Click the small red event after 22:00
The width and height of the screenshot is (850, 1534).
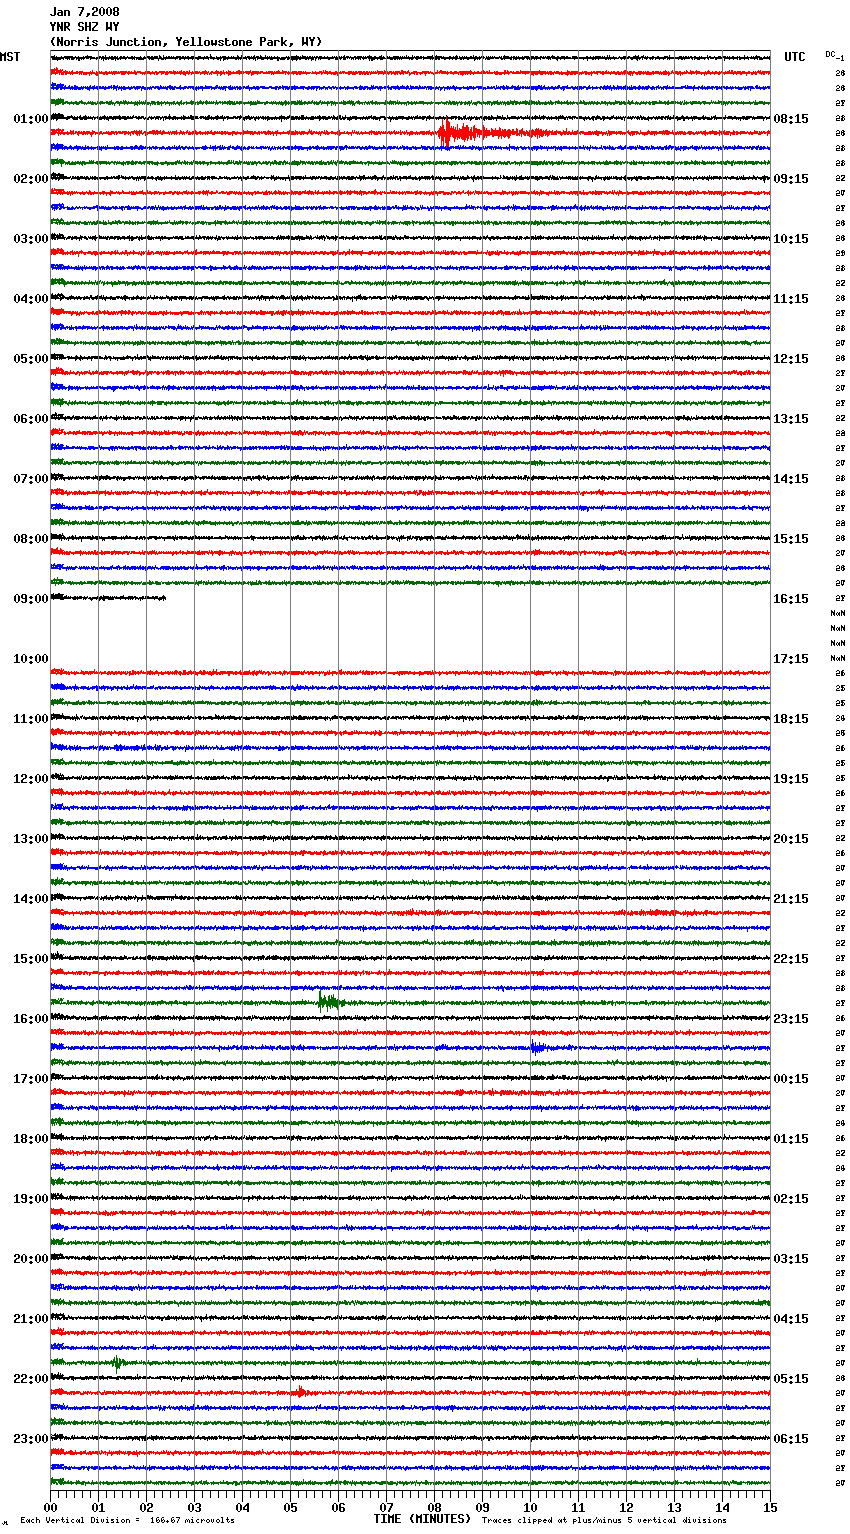299,1392
